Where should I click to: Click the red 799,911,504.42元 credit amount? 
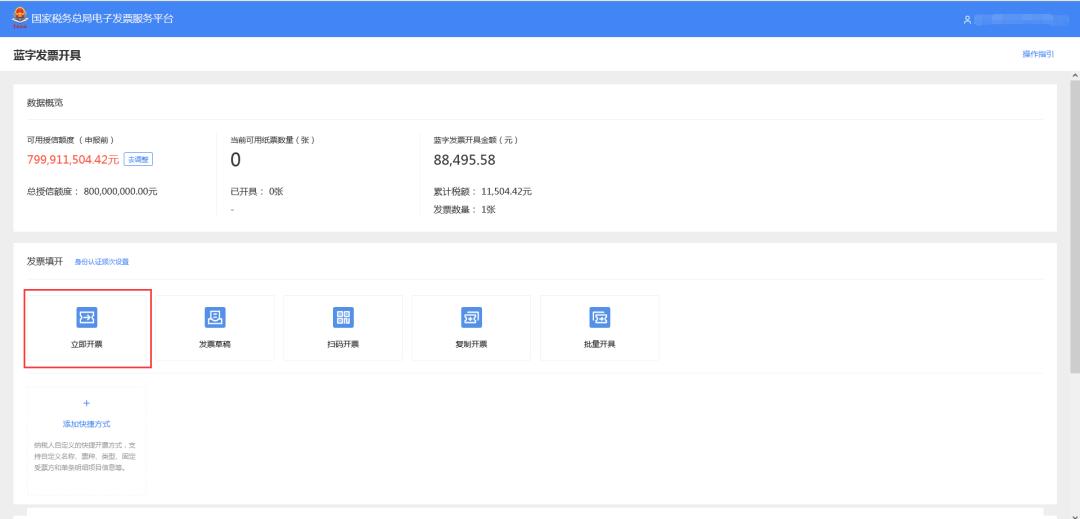click(x=73, y=160)
